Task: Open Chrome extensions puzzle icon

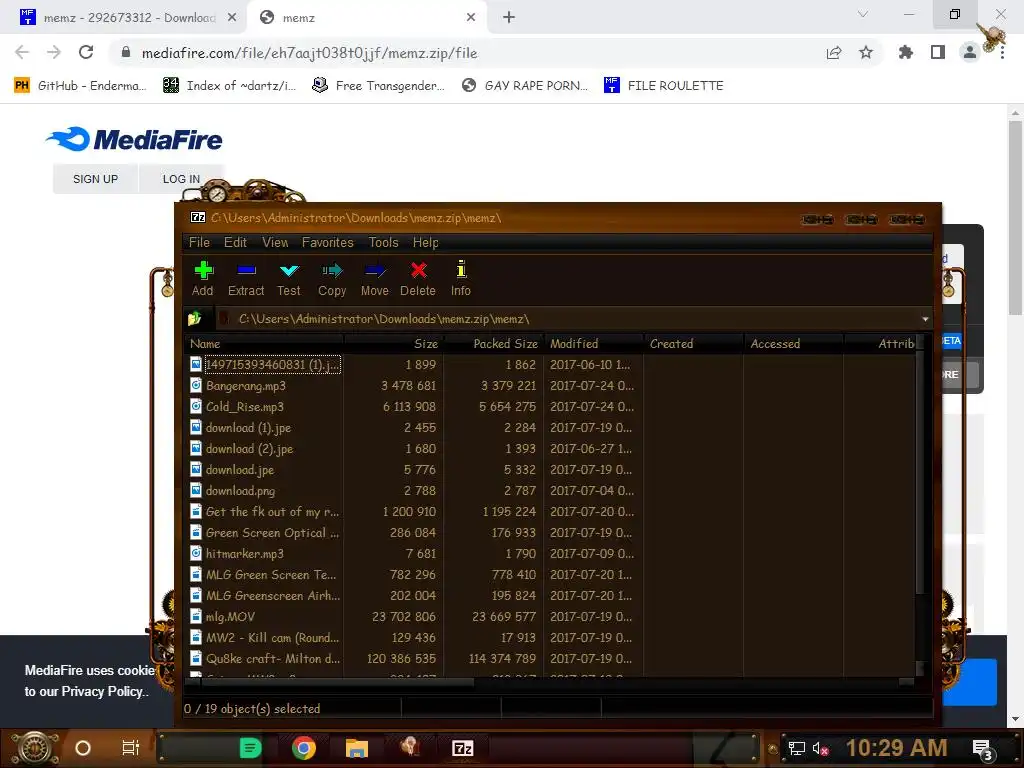Action: (x=905, y=52)
